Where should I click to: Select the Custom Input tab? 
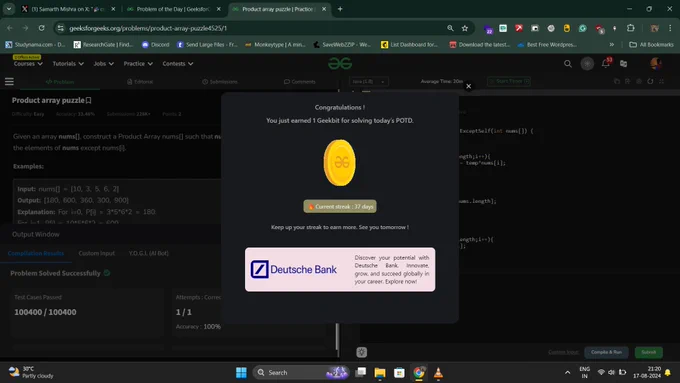click(97, 253)
